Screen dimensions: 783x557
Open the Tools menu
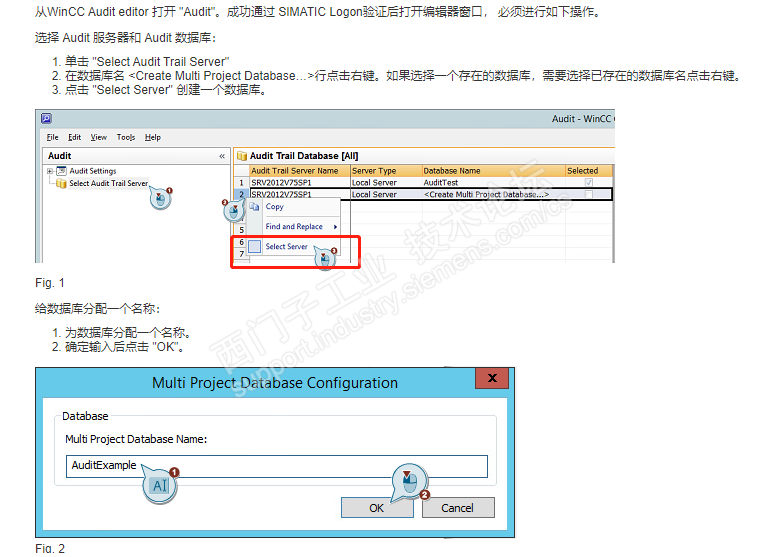tap(126, 137)
